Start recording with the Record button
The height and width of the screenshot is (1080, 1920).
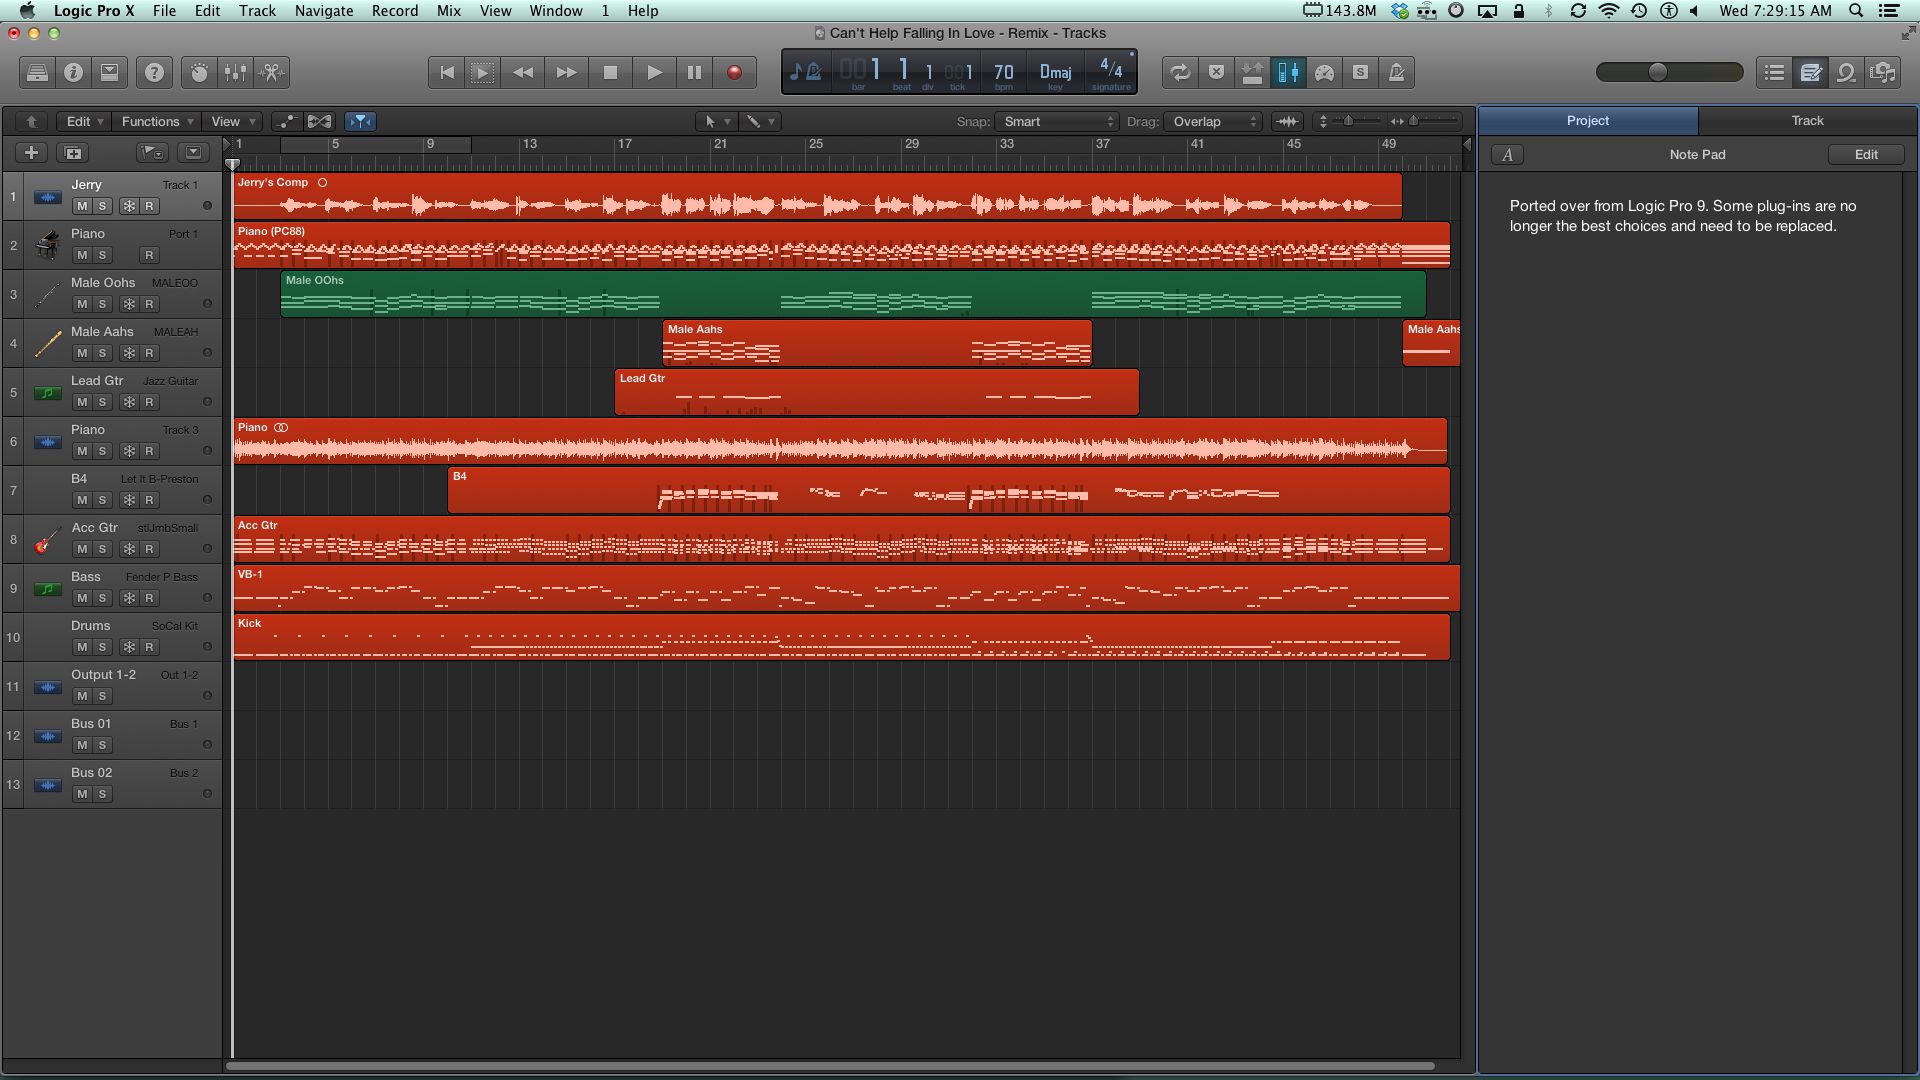click(734, 72)
